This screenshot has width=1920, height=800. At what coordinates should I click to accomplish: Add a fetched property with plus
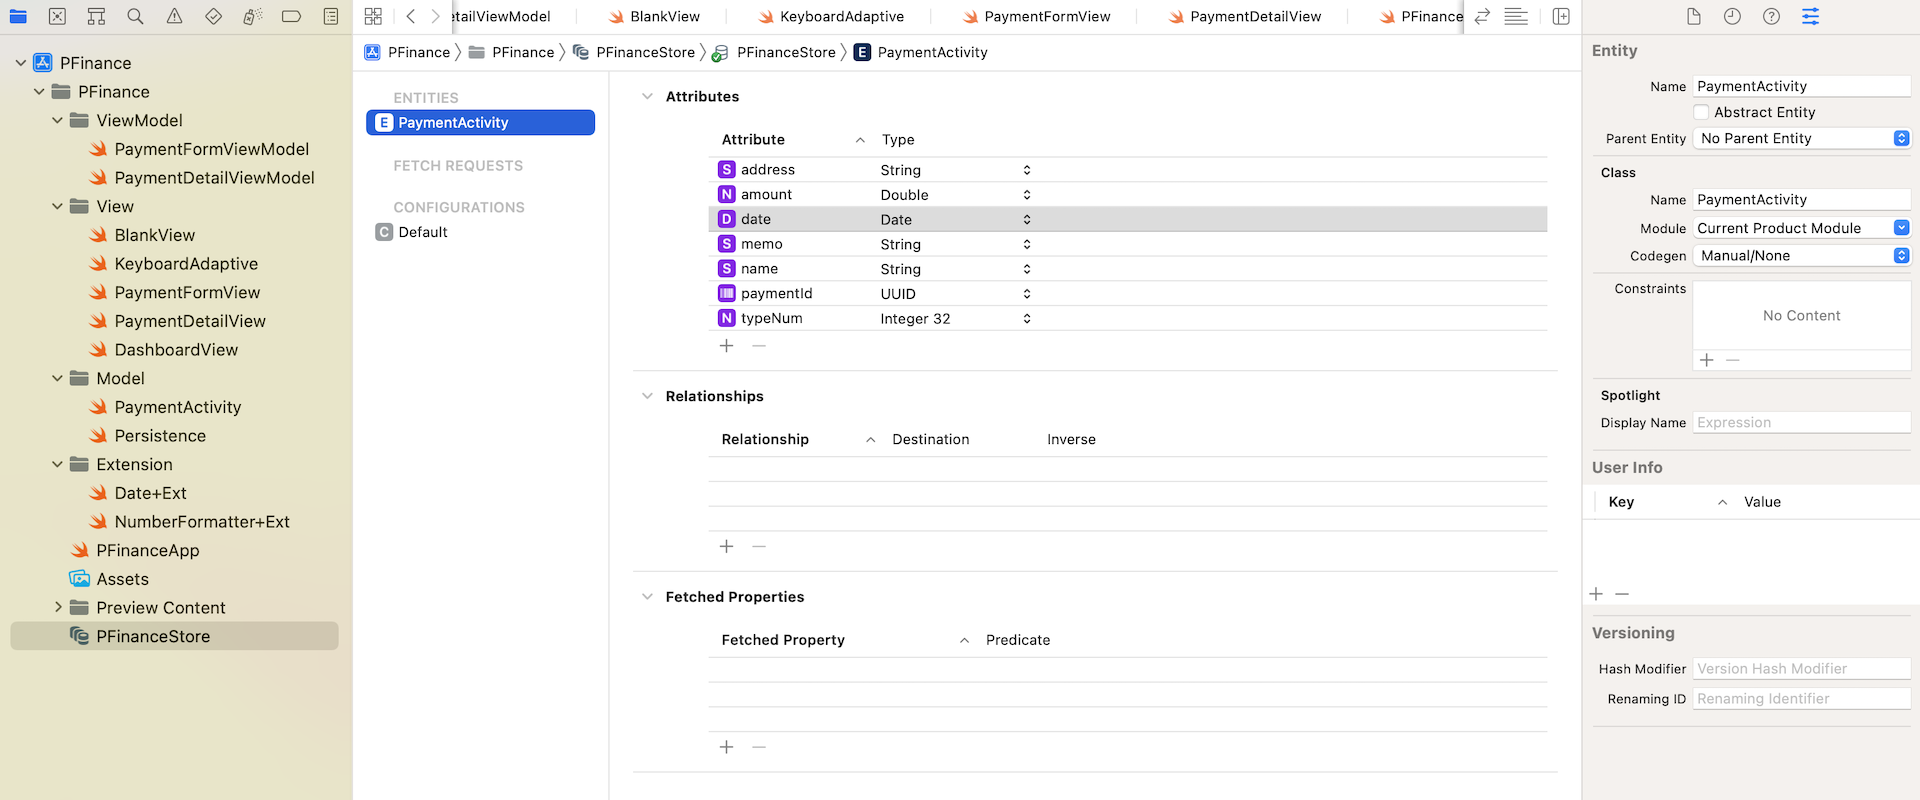coord(727,747)
